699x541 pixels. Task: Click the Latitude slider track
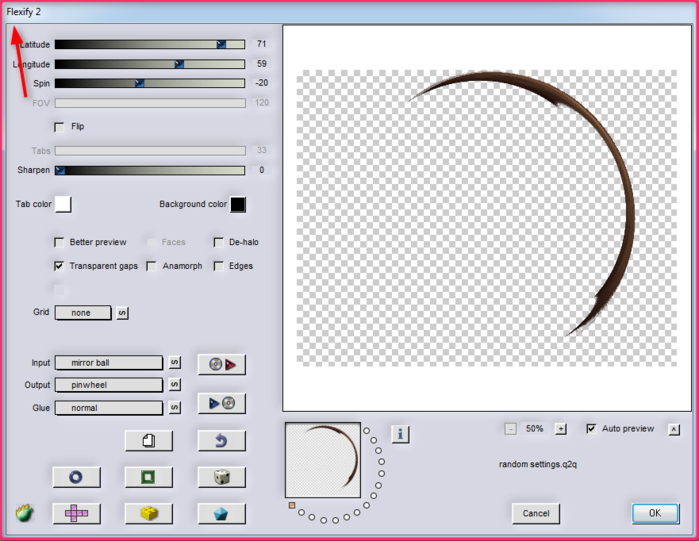(x=150, y=44)
